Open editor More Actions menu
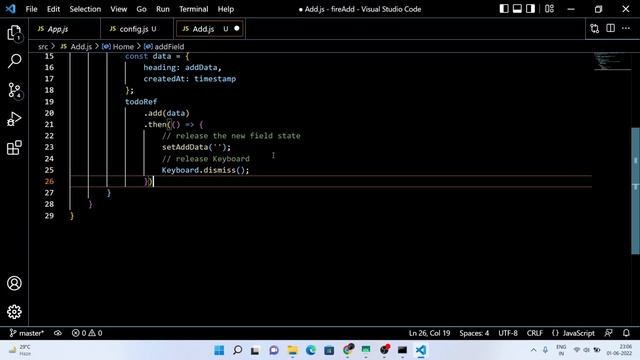This screenshot has height=360, width=640. tap(626, 28)
